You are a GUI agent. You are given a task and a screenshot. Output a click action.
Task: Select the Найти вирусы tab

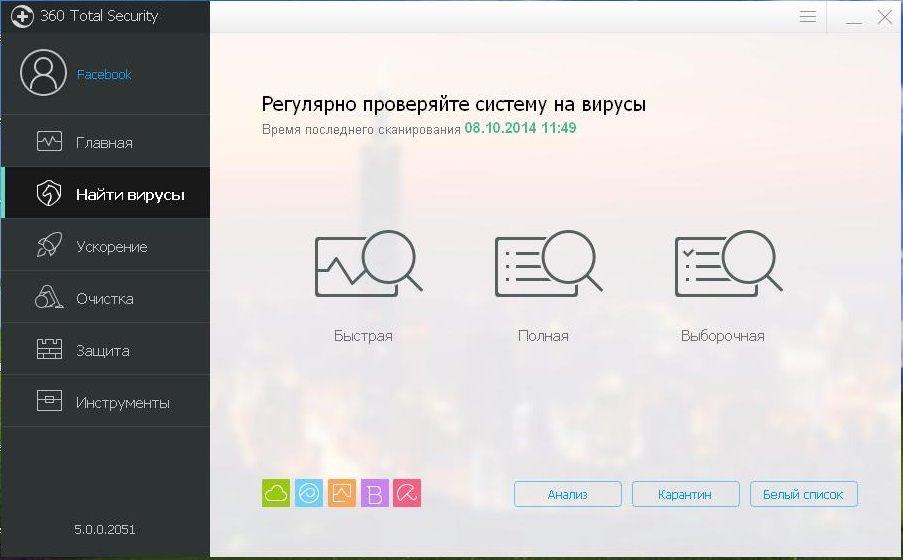(x=105, y=193)
